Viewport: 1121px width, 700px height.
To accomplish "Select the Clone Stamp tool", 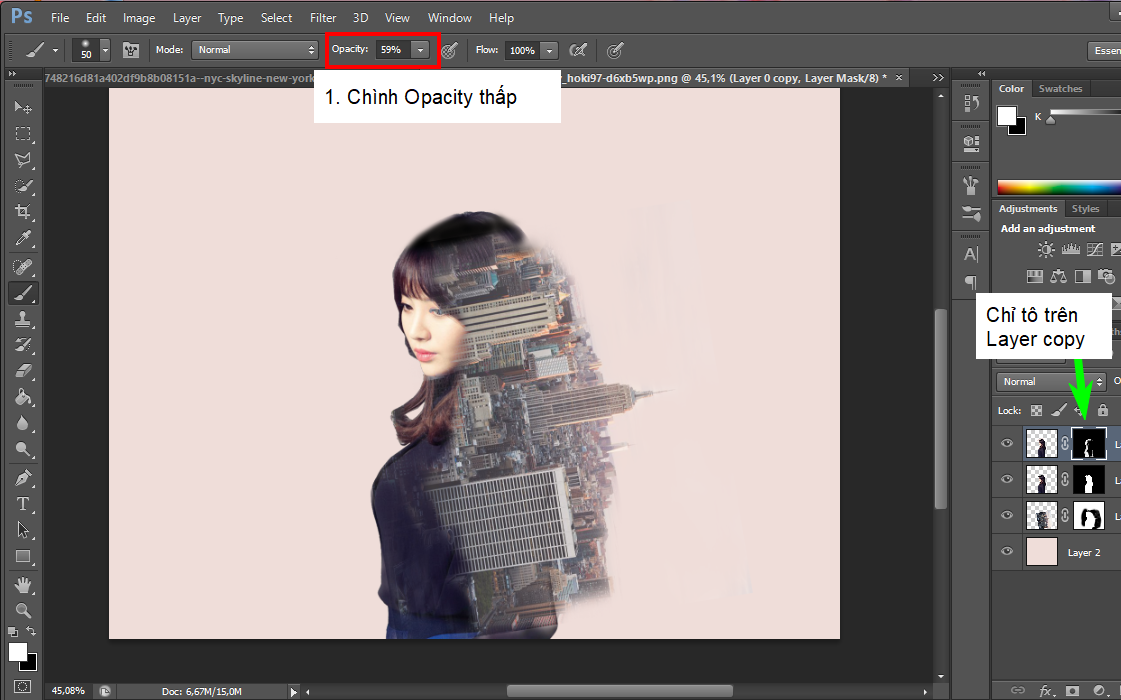I will [x=23, y=319].
